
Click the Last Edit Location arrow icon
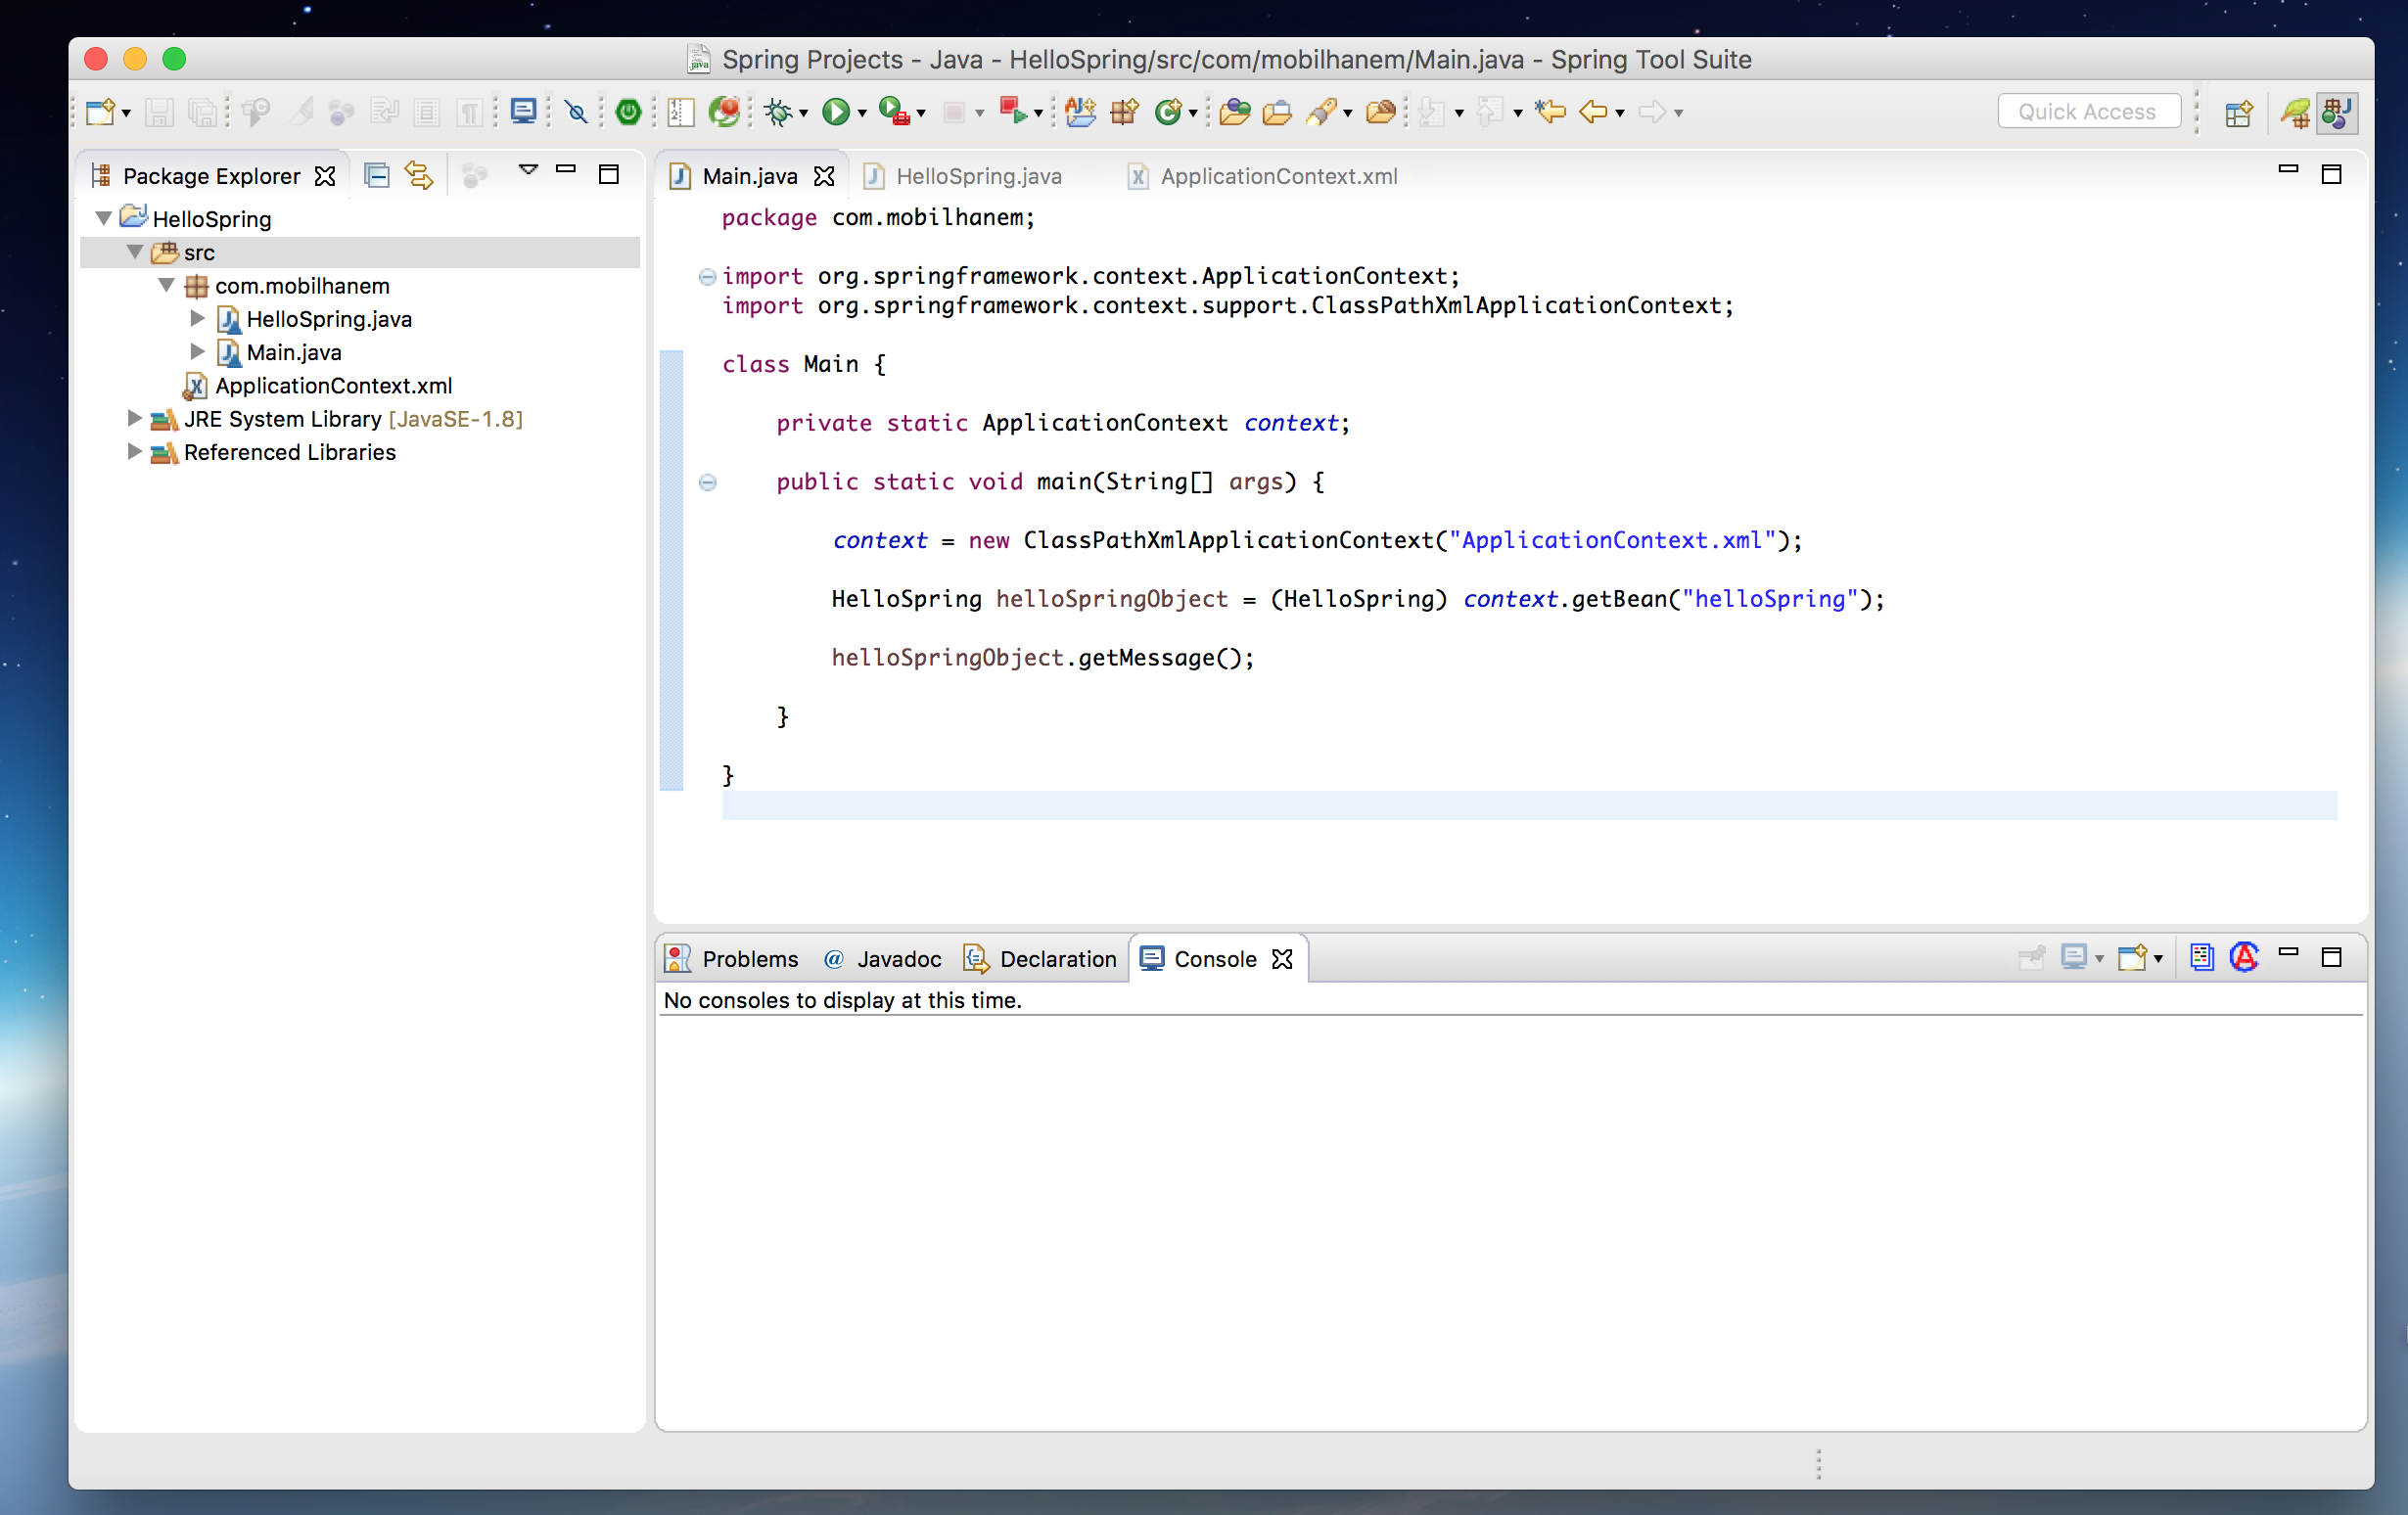[x=1550, y=111]
